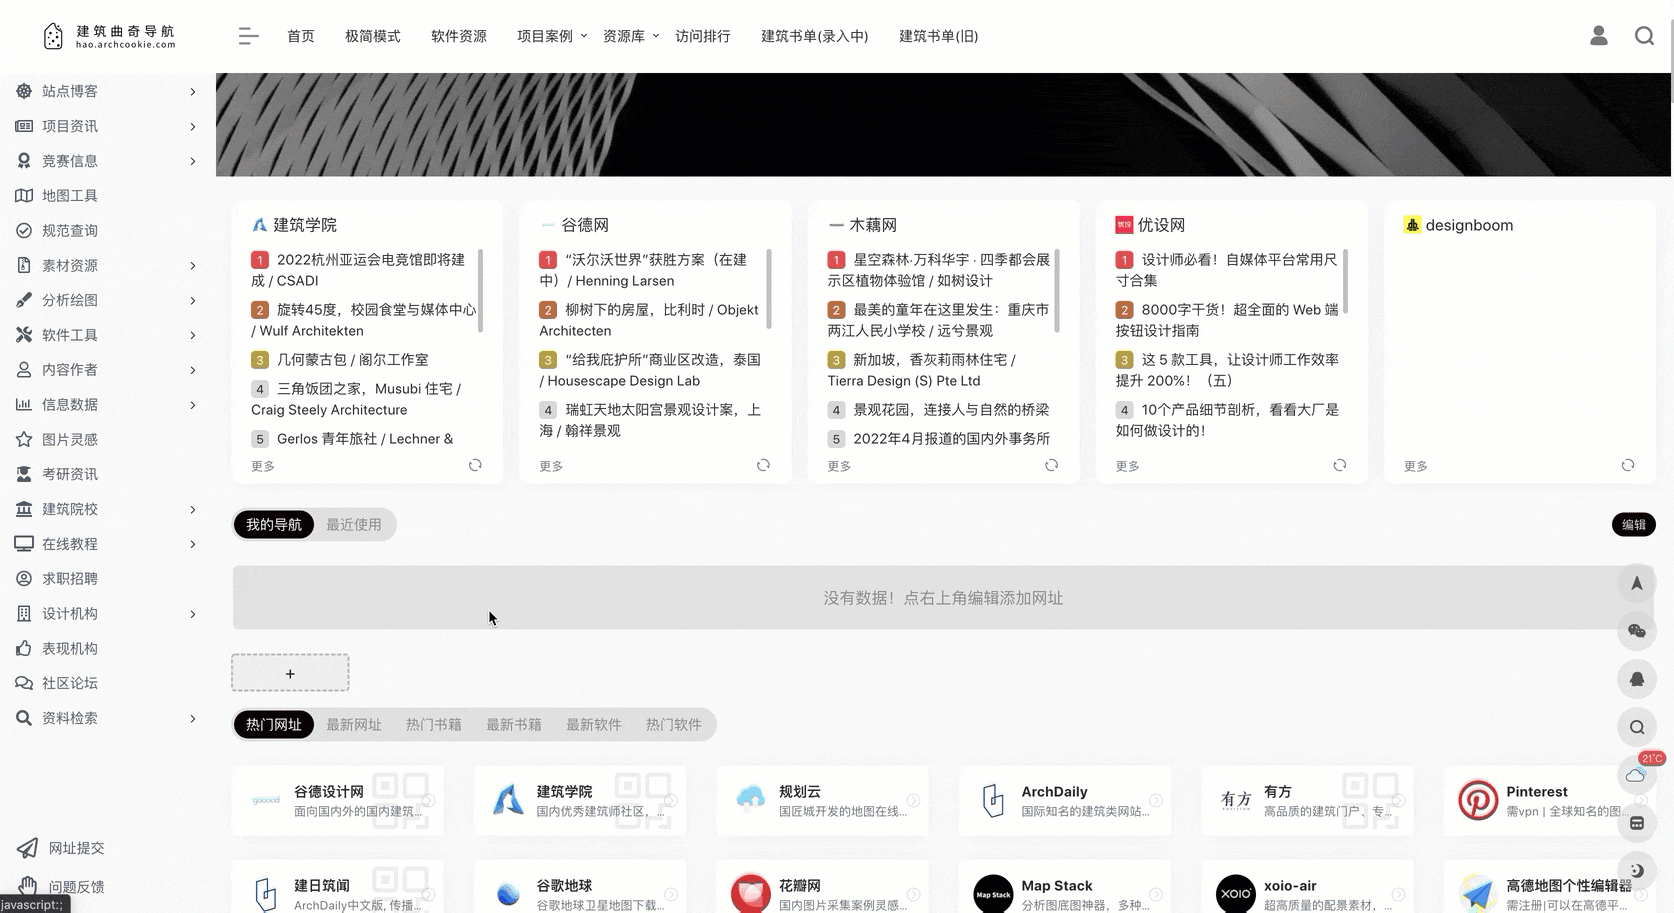The image size is (1674, 913).
Task: Click the 网址提交 paper plane link
Action: [x=61, y=848]
